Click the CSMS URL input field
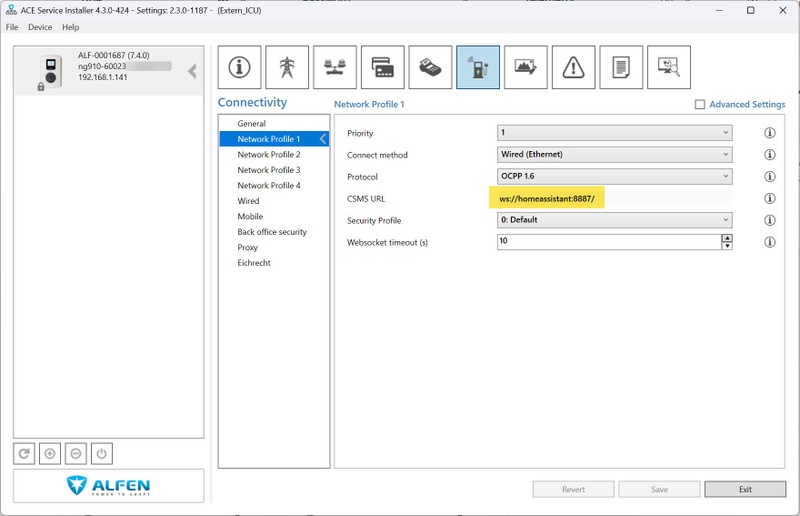The image size is (800, 516). tap(615, 199)
